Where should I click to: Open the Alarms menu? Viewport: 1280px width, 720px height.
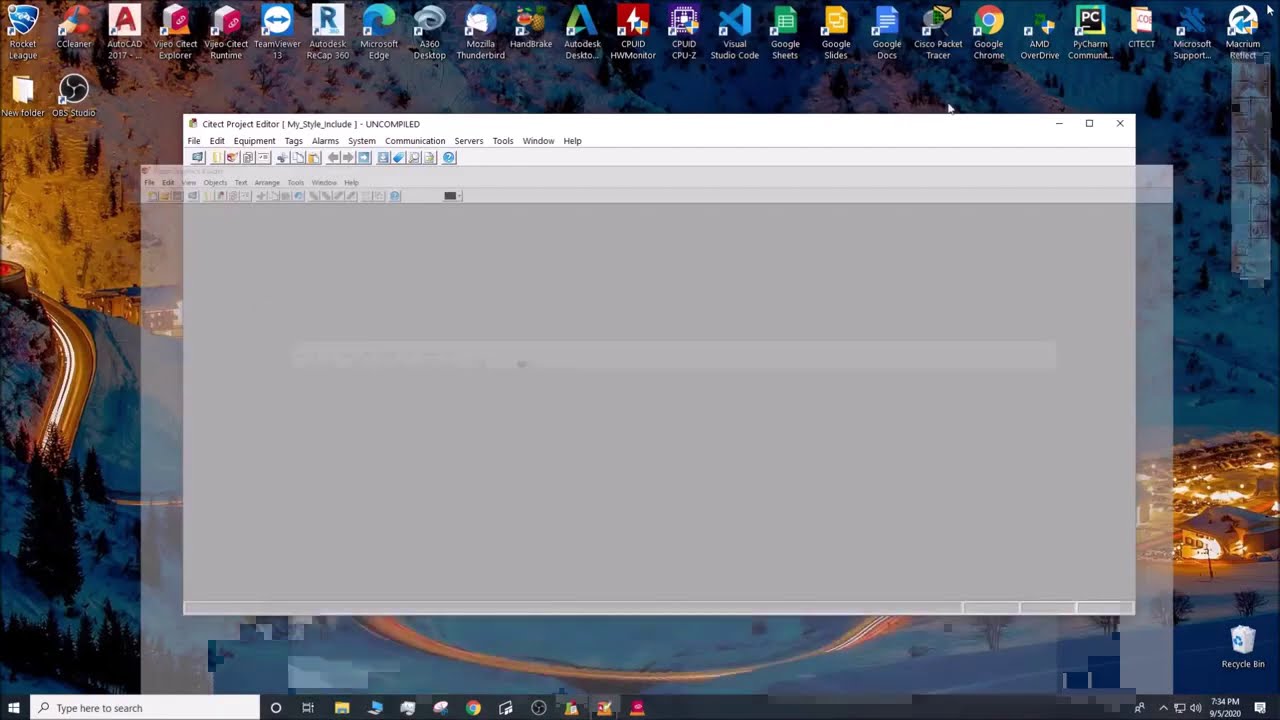pos(325,141)
